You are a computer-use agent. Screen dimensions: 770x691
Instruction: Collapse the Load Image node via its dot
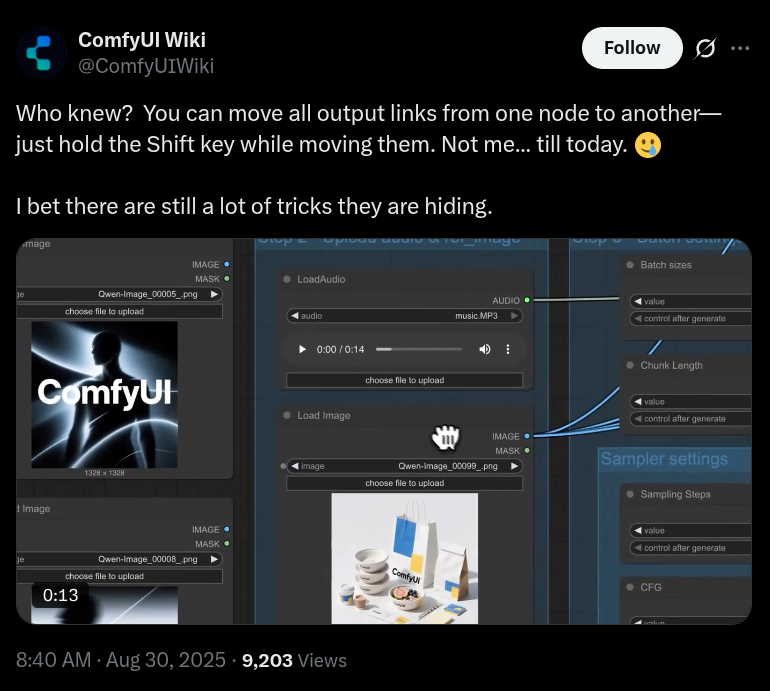pyautogui.click(x=287, y=415)
